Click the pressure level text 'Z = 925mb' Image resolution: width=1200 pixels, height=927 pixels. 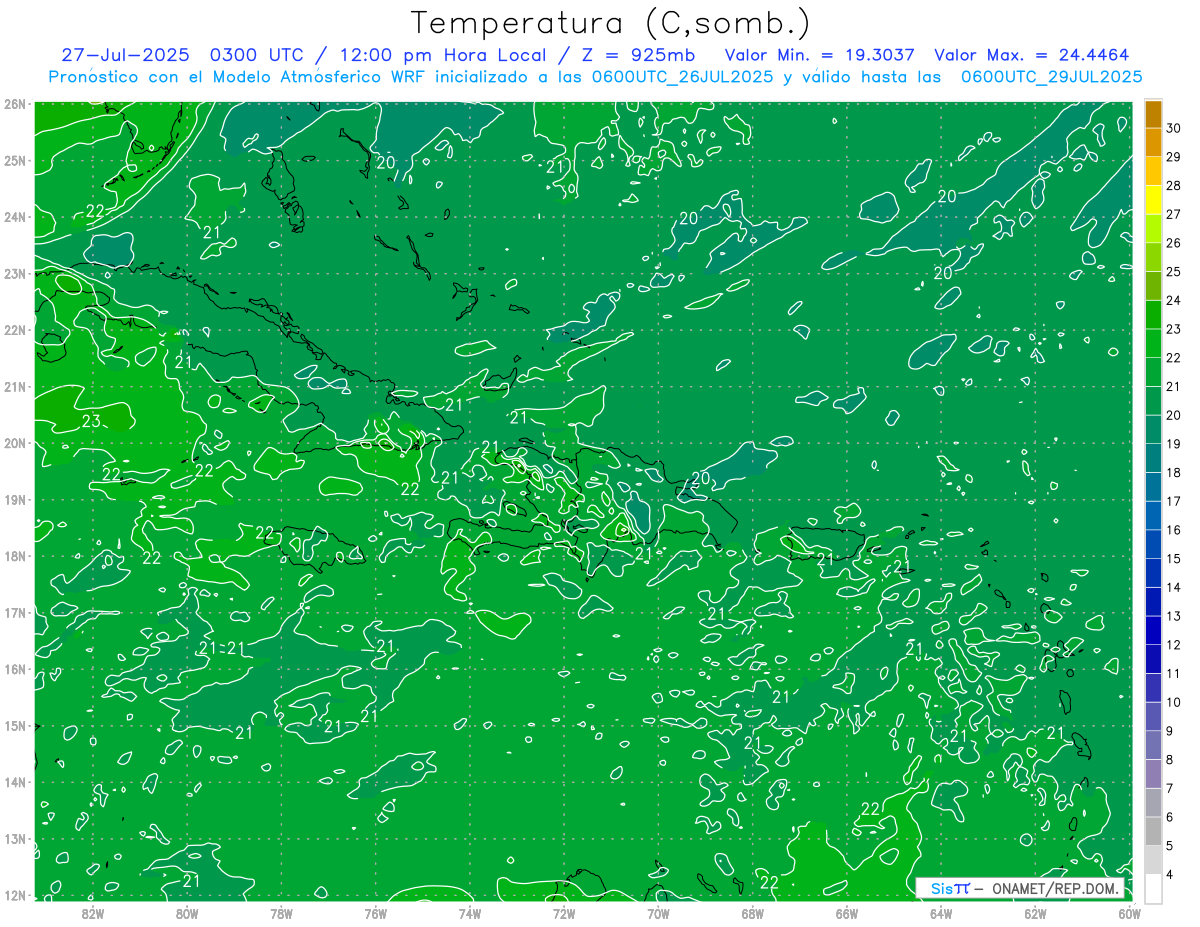point(638,55)
